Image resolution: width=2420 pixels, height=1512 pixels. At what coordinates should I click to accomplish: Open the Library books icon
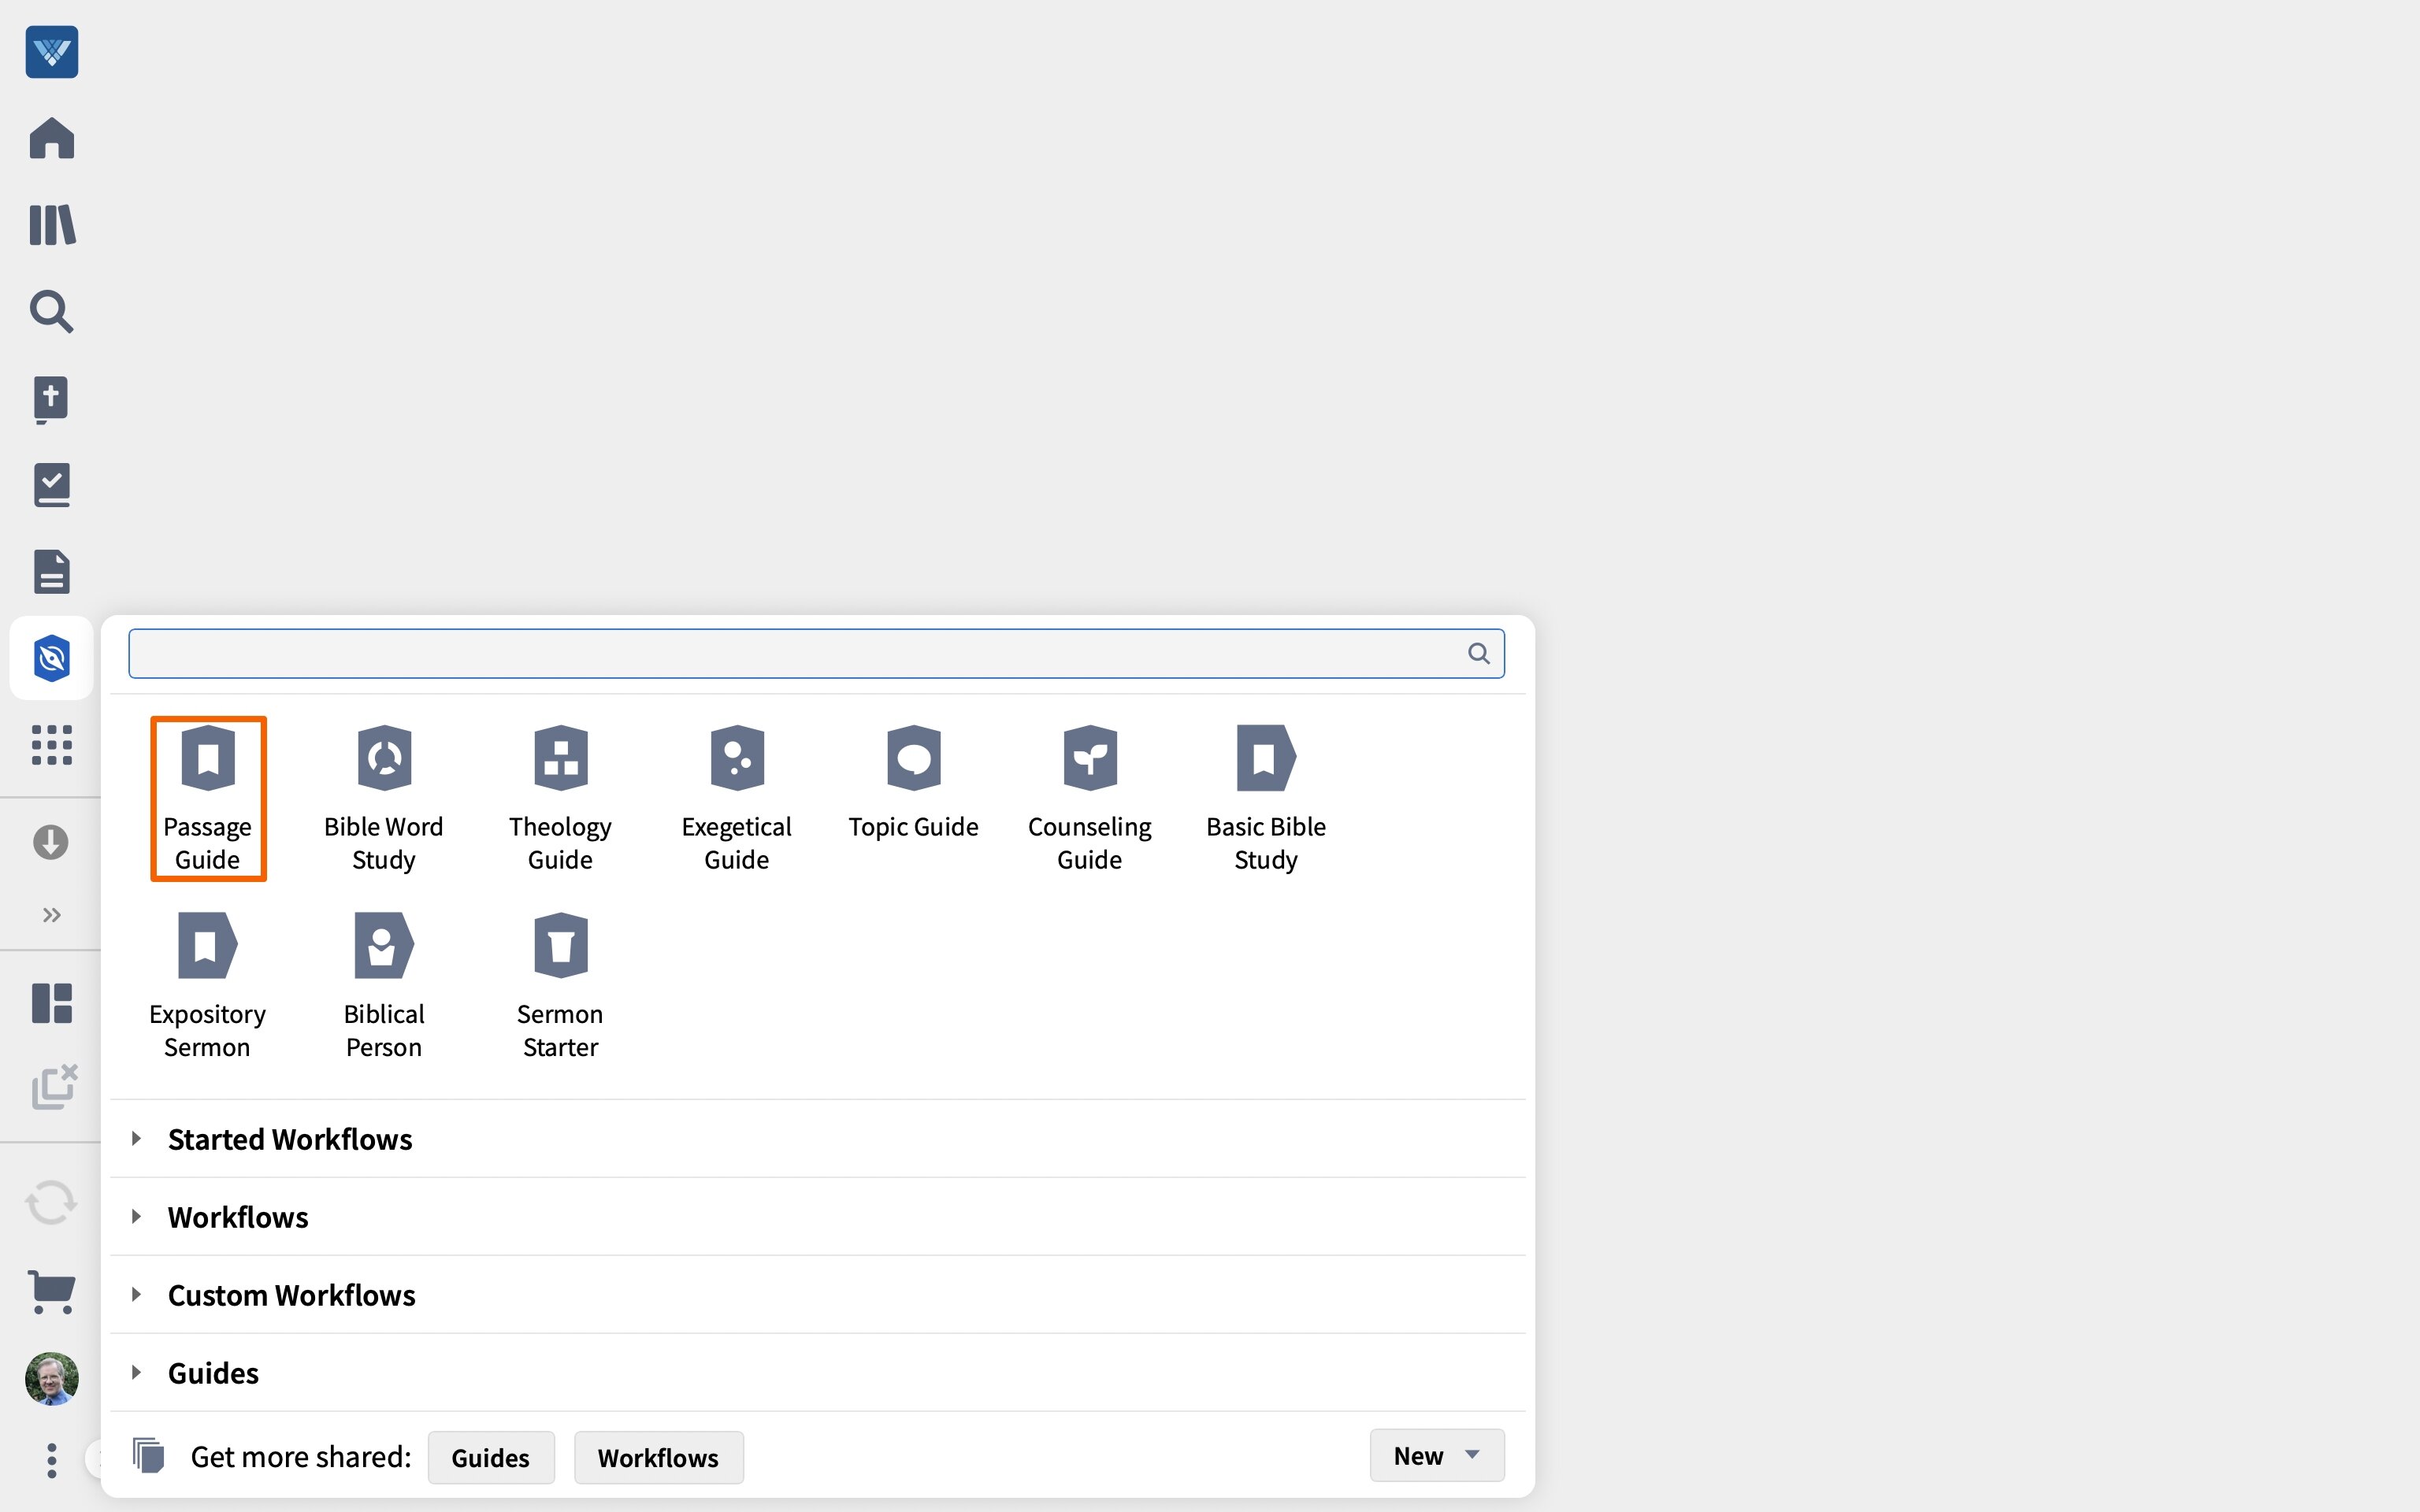tap(52, 225)
